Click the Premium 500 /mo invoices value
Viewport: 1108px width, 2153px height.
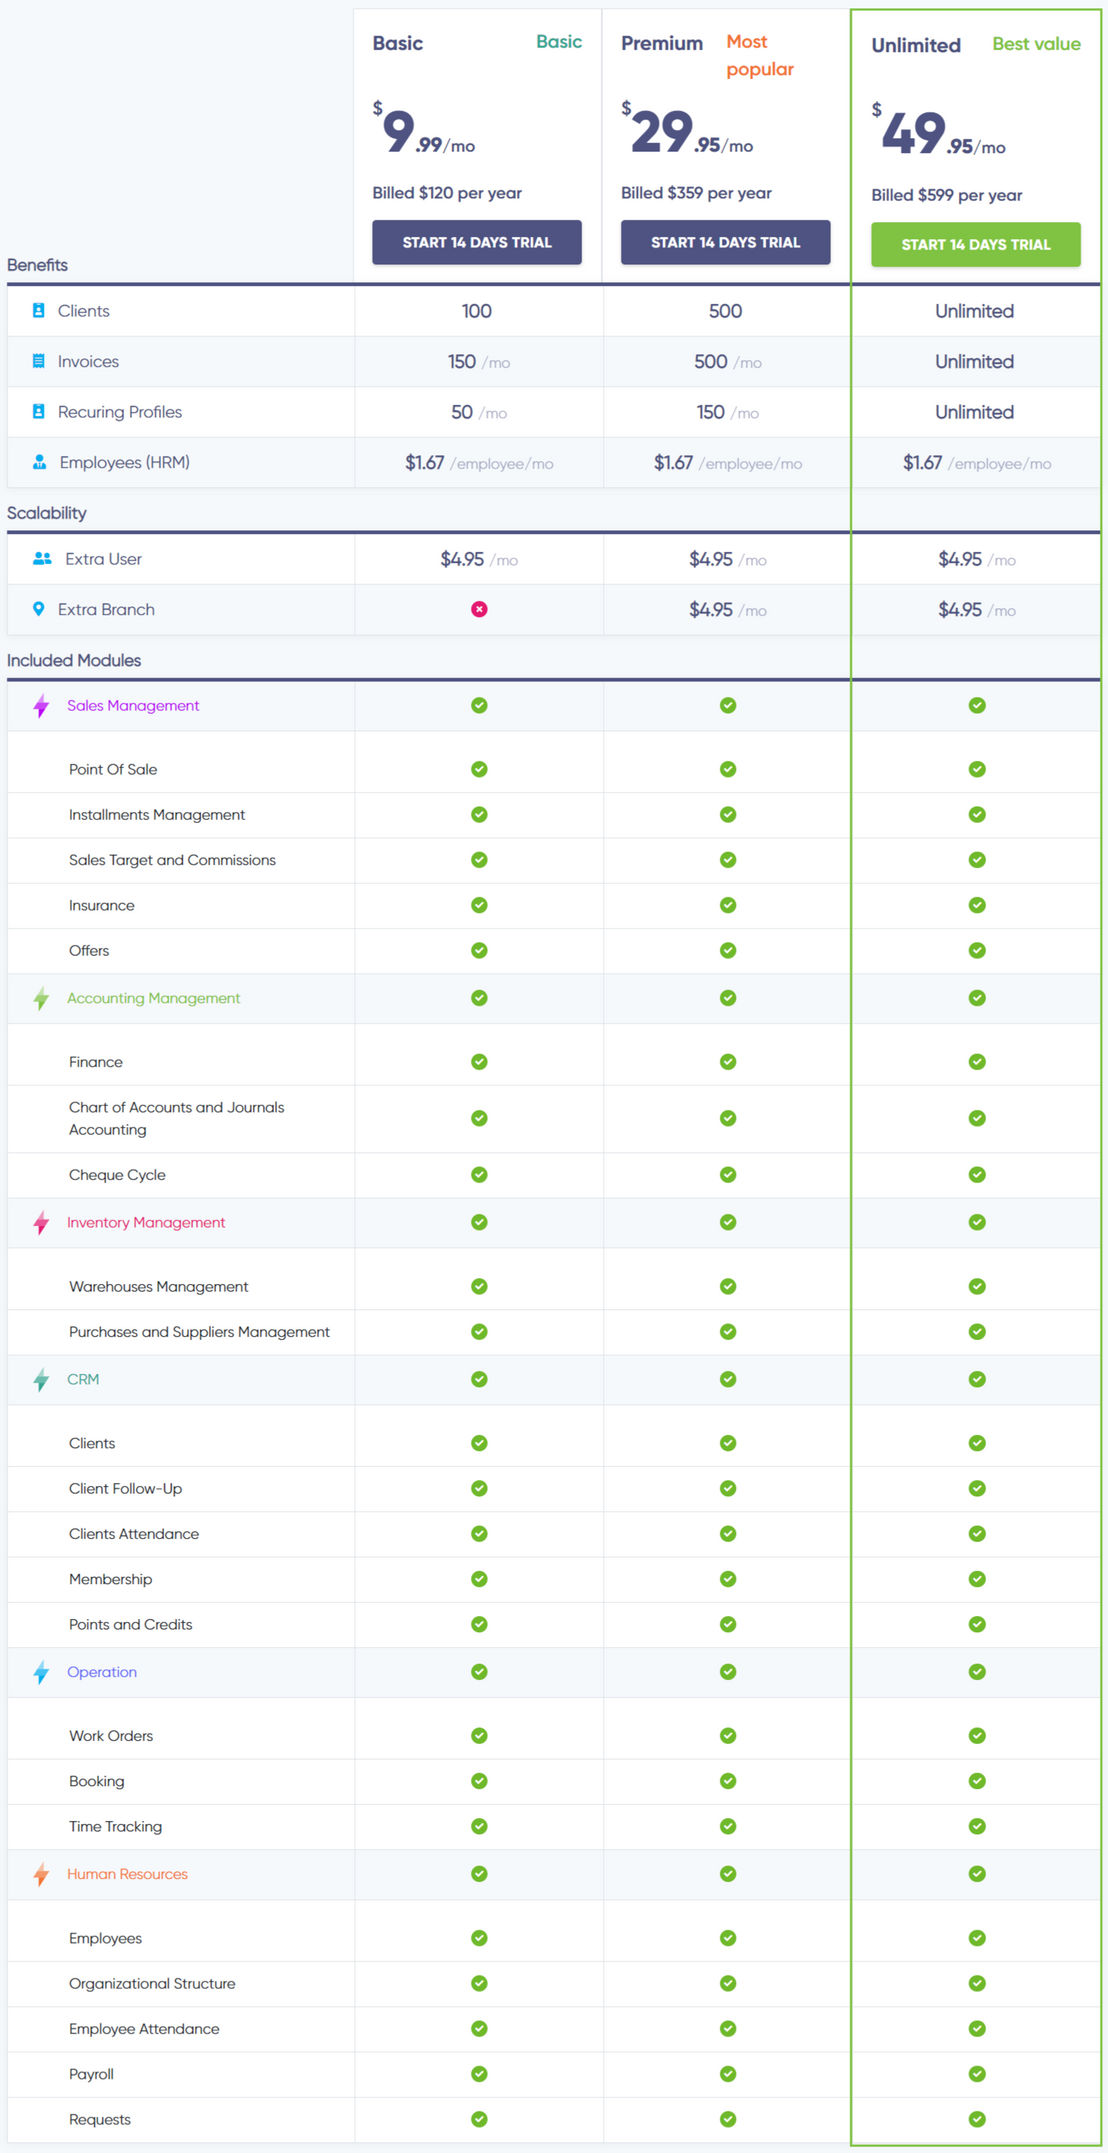coord(728,362)
